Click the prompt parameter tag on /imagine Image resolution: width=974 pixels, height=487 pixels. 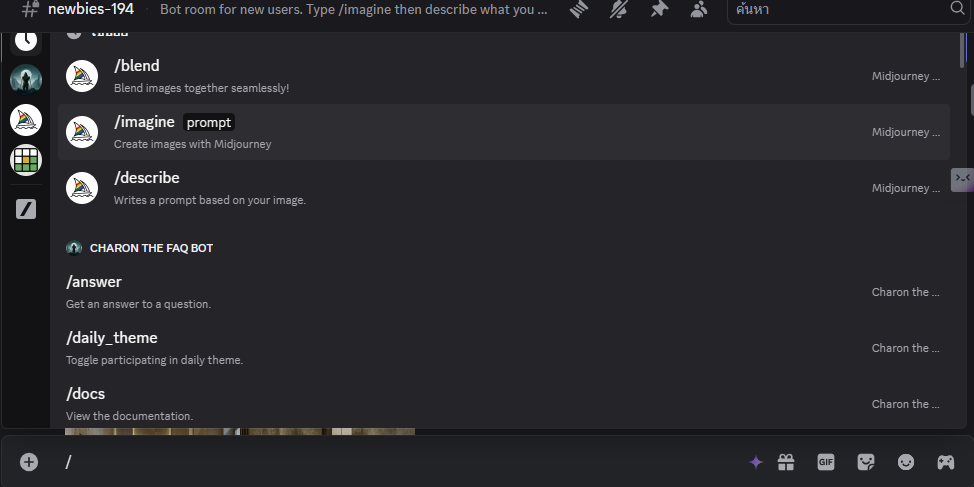click(x=209, y=122)
